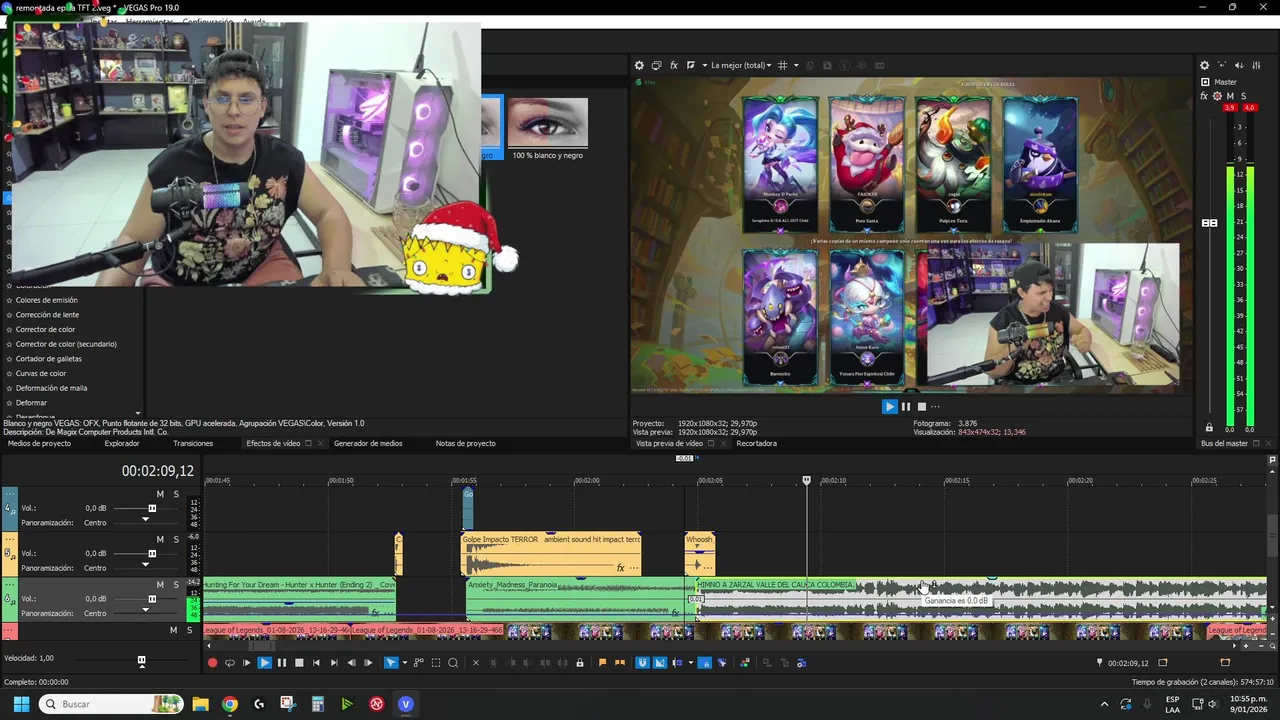The image size is (1280, 720).
Task: Open the Master bus properties gear icon
Action: (x=1205, y=65)
